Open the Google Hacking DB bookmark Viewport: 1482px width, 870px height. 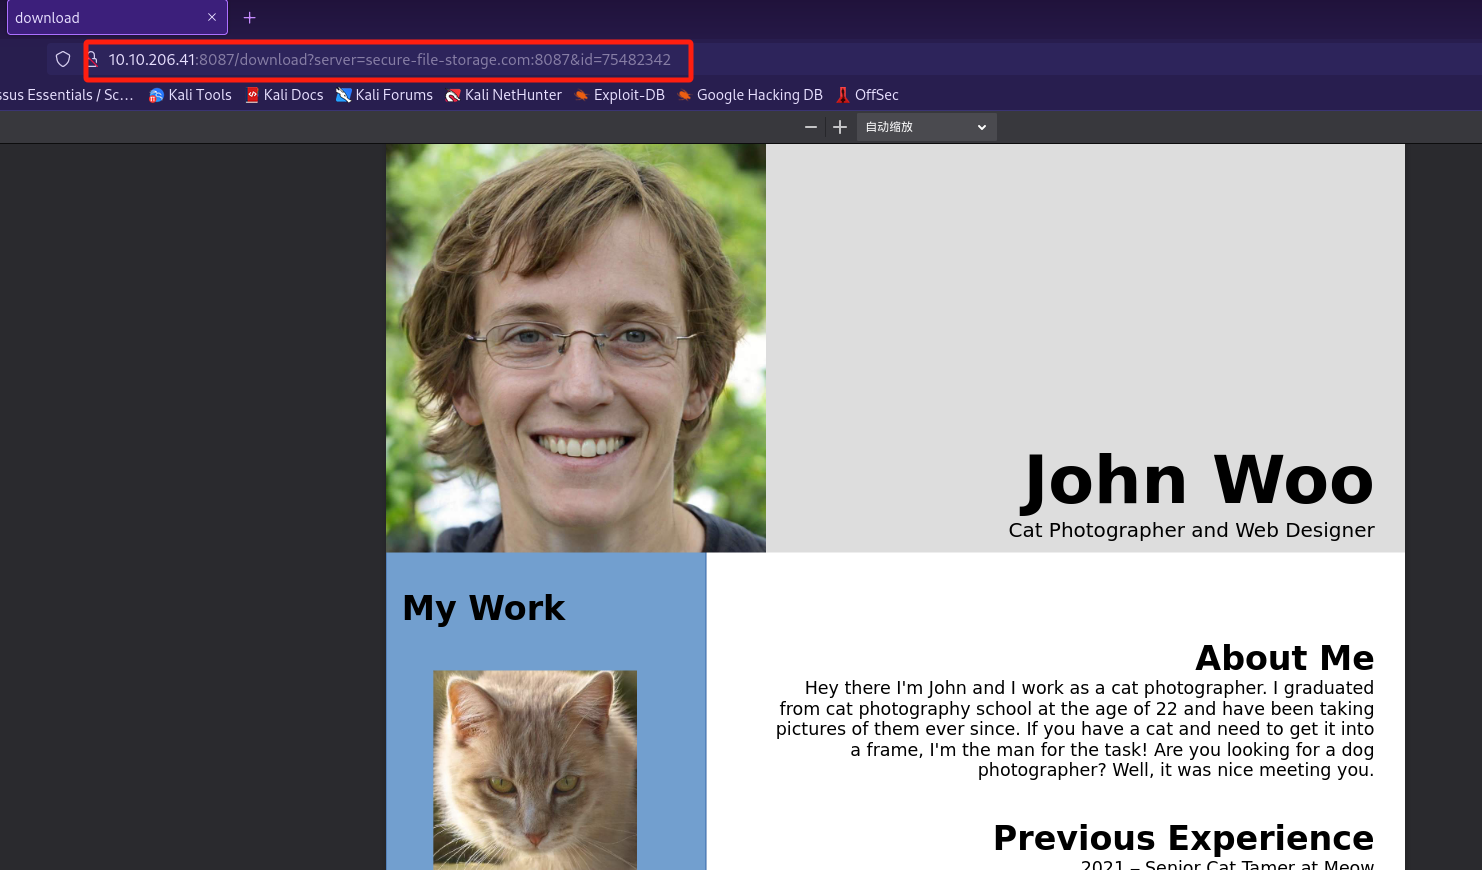pyautogui.click(x=750, y=95)
